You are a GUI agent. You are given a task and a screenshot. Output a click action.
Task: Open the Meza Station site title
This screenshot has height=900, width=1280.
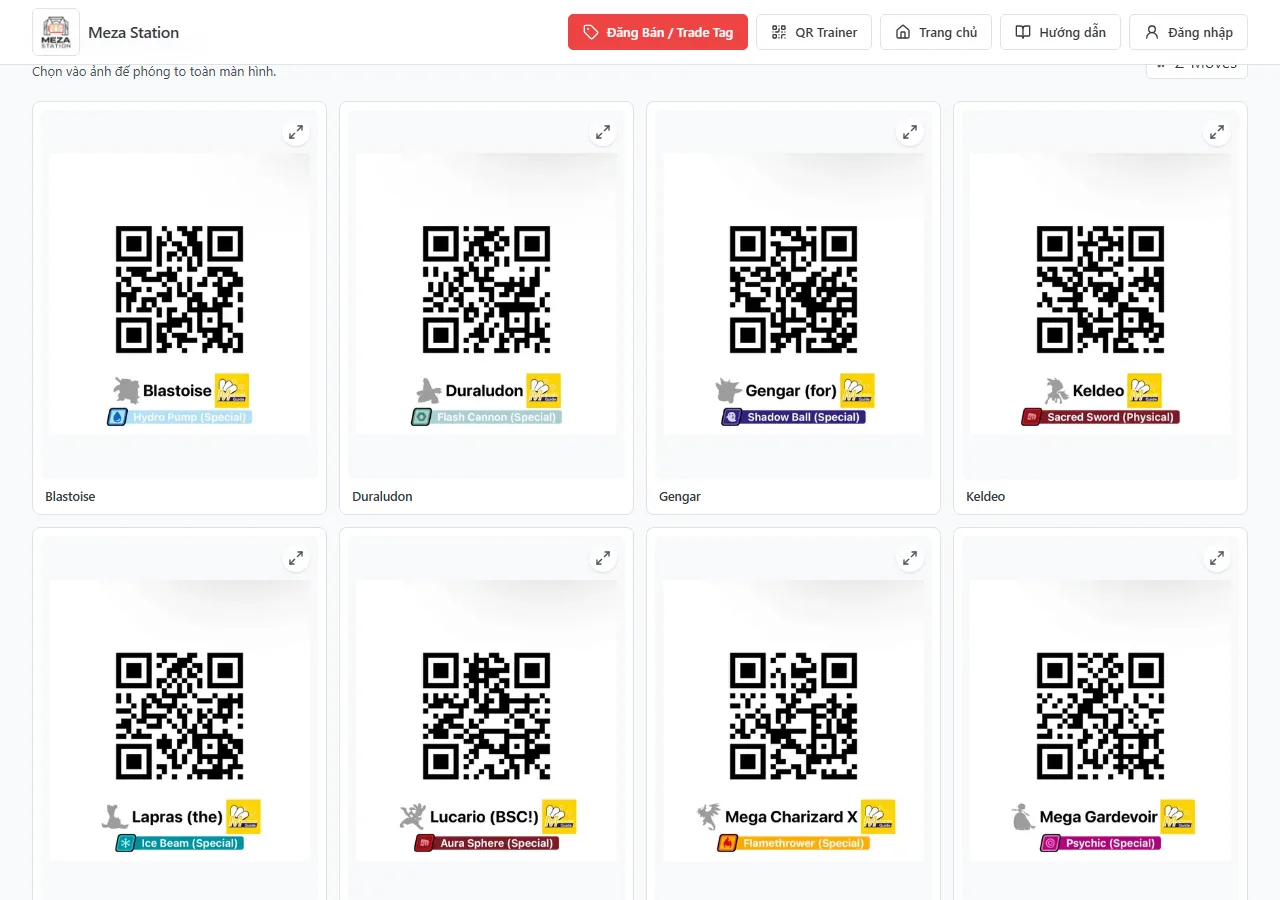click(134, 32)
